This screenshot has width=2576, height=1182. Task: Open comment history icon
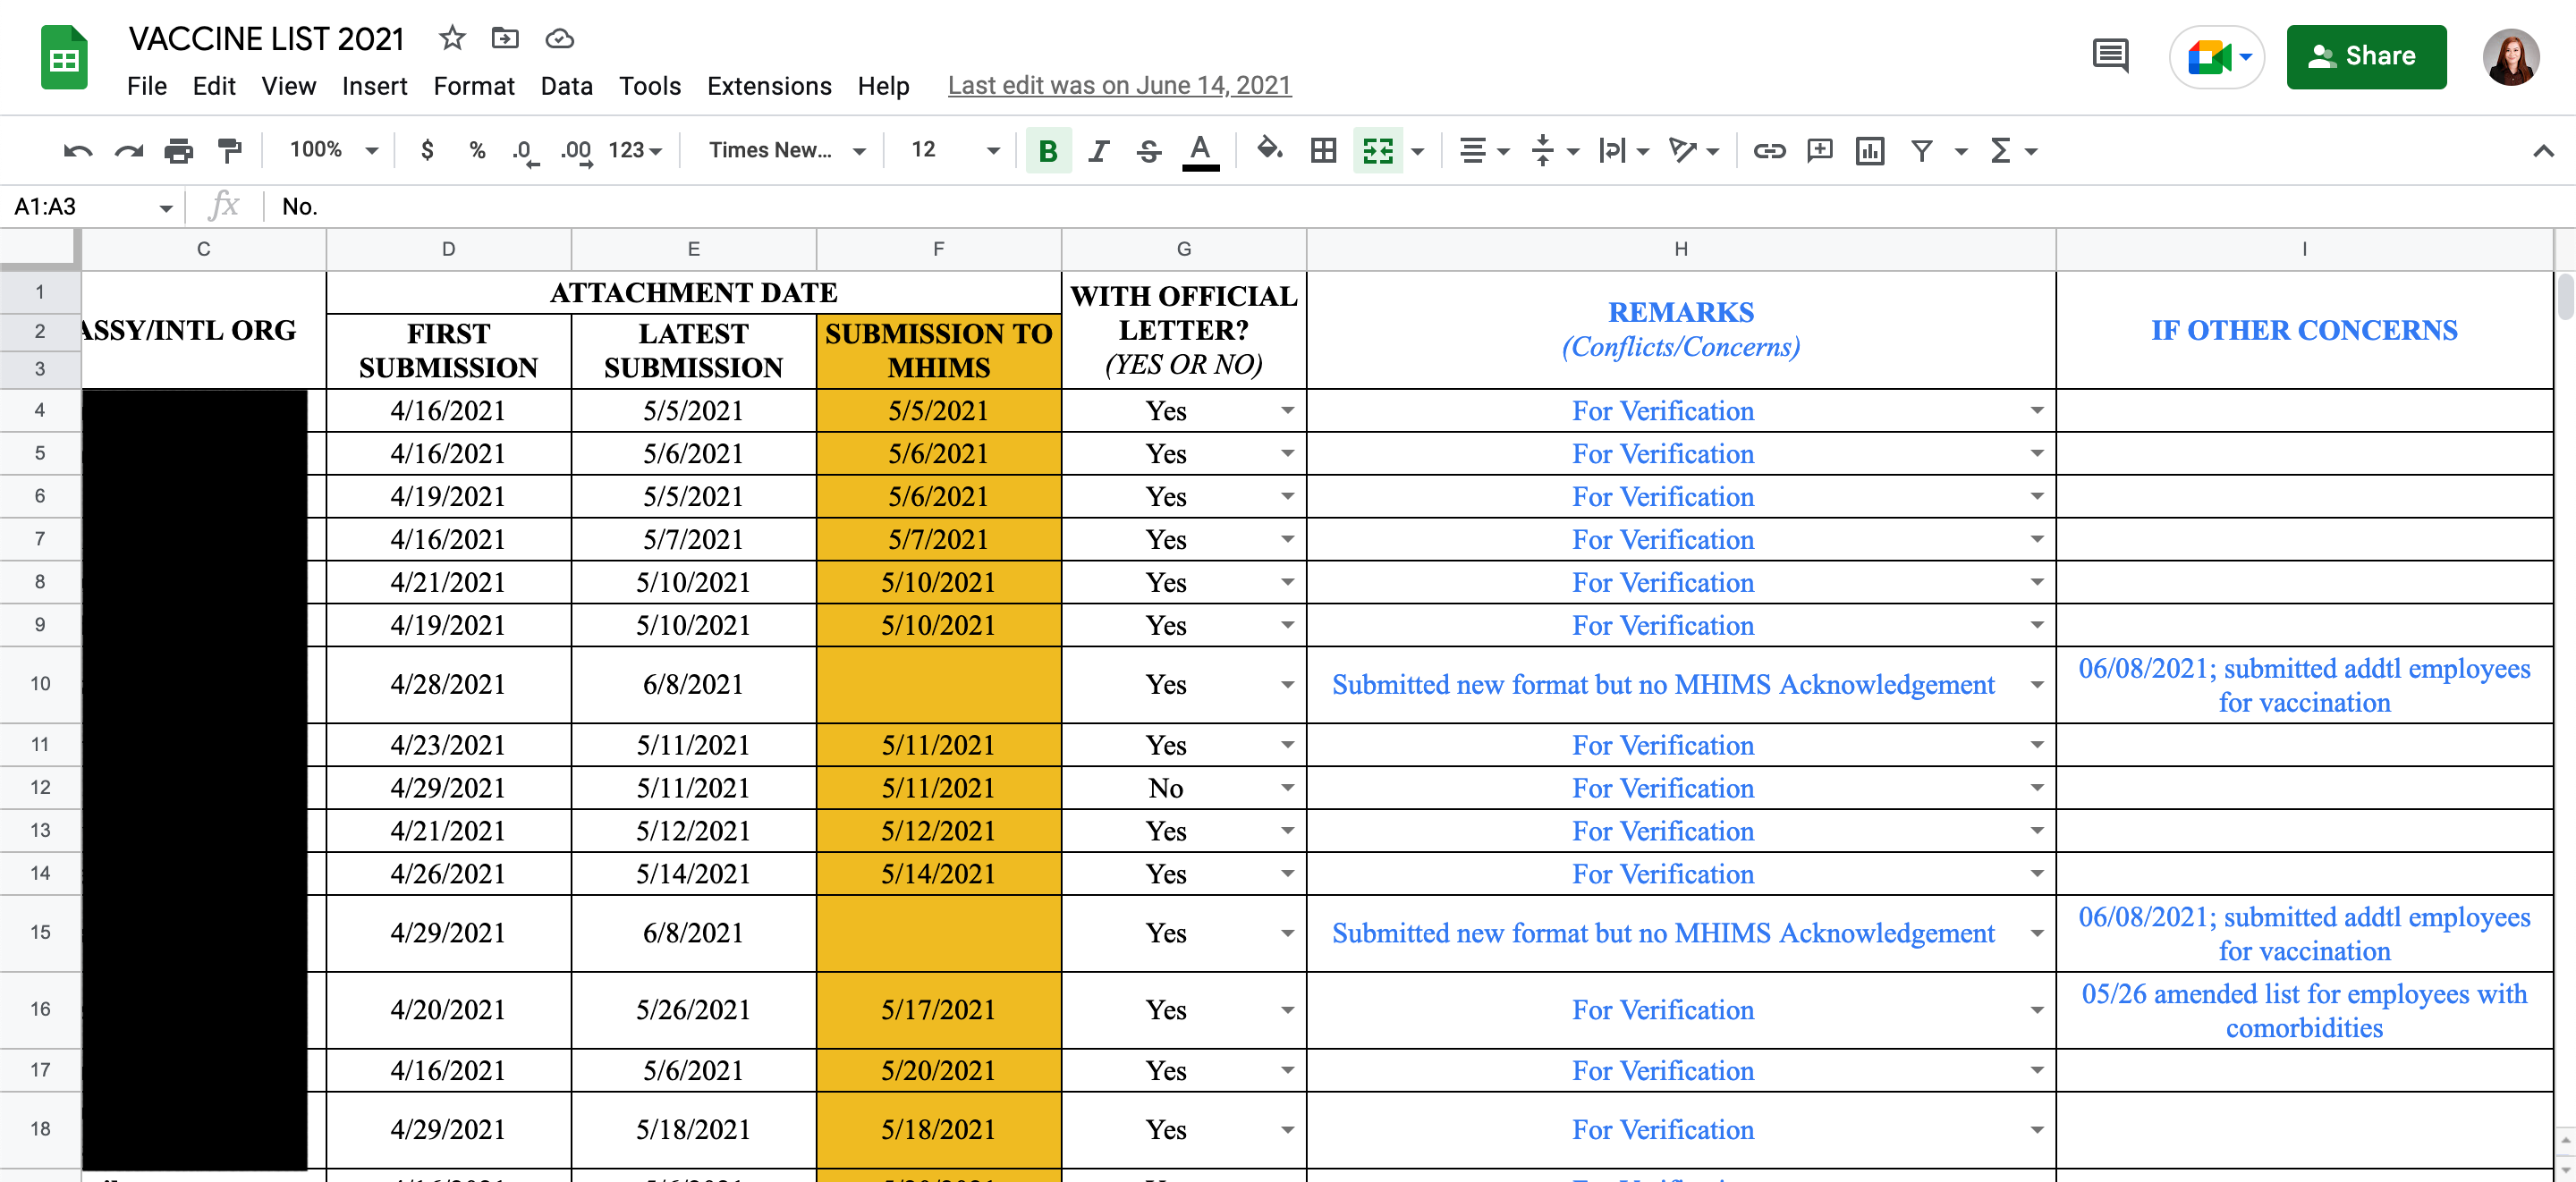[2110, 56]
